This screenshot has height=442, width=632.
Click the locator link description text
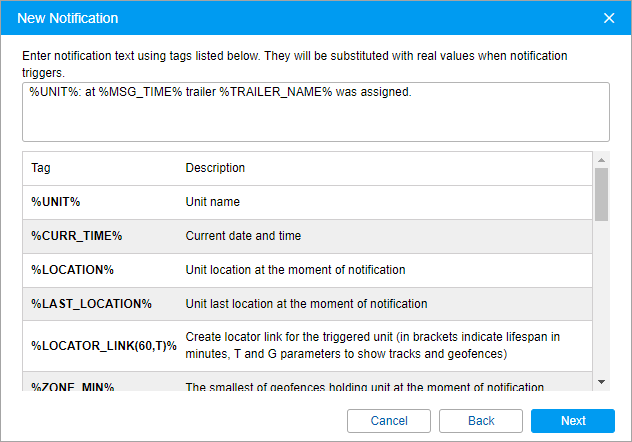373,345
